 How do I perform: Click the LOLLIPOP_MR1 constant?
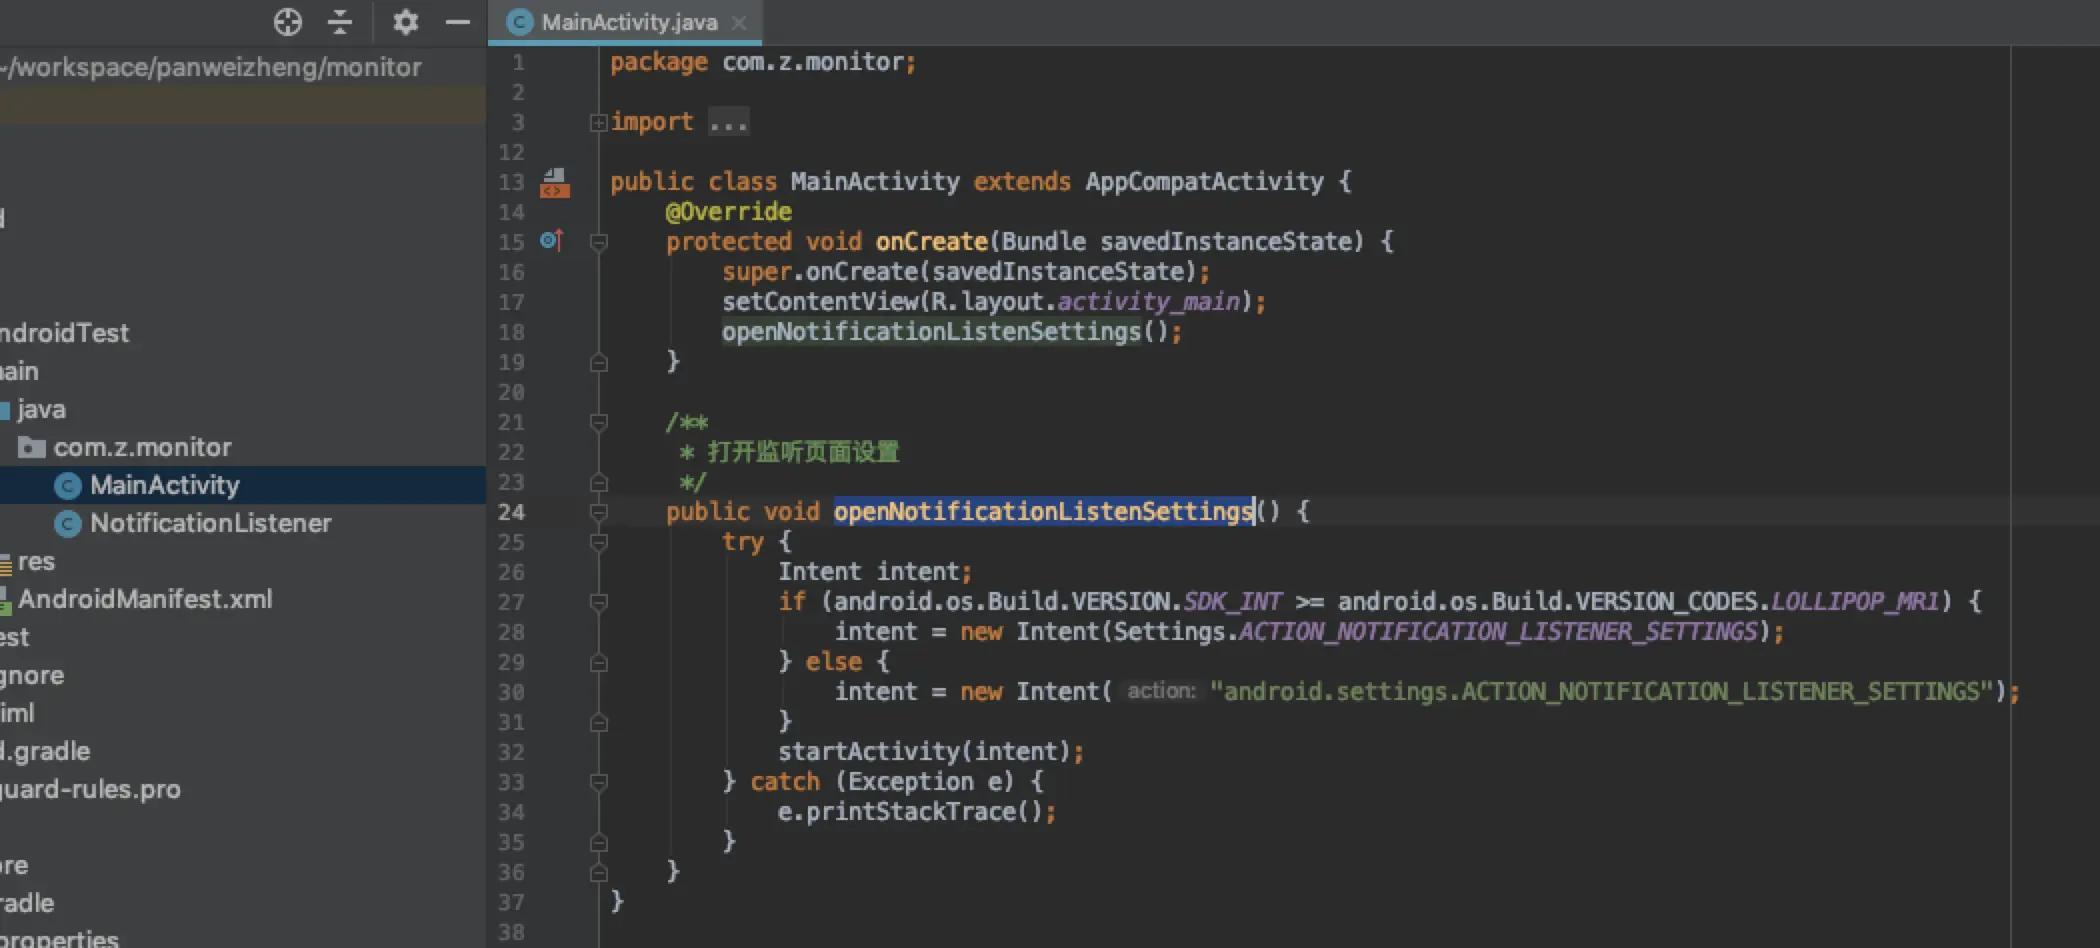(x=1855, y=602)
